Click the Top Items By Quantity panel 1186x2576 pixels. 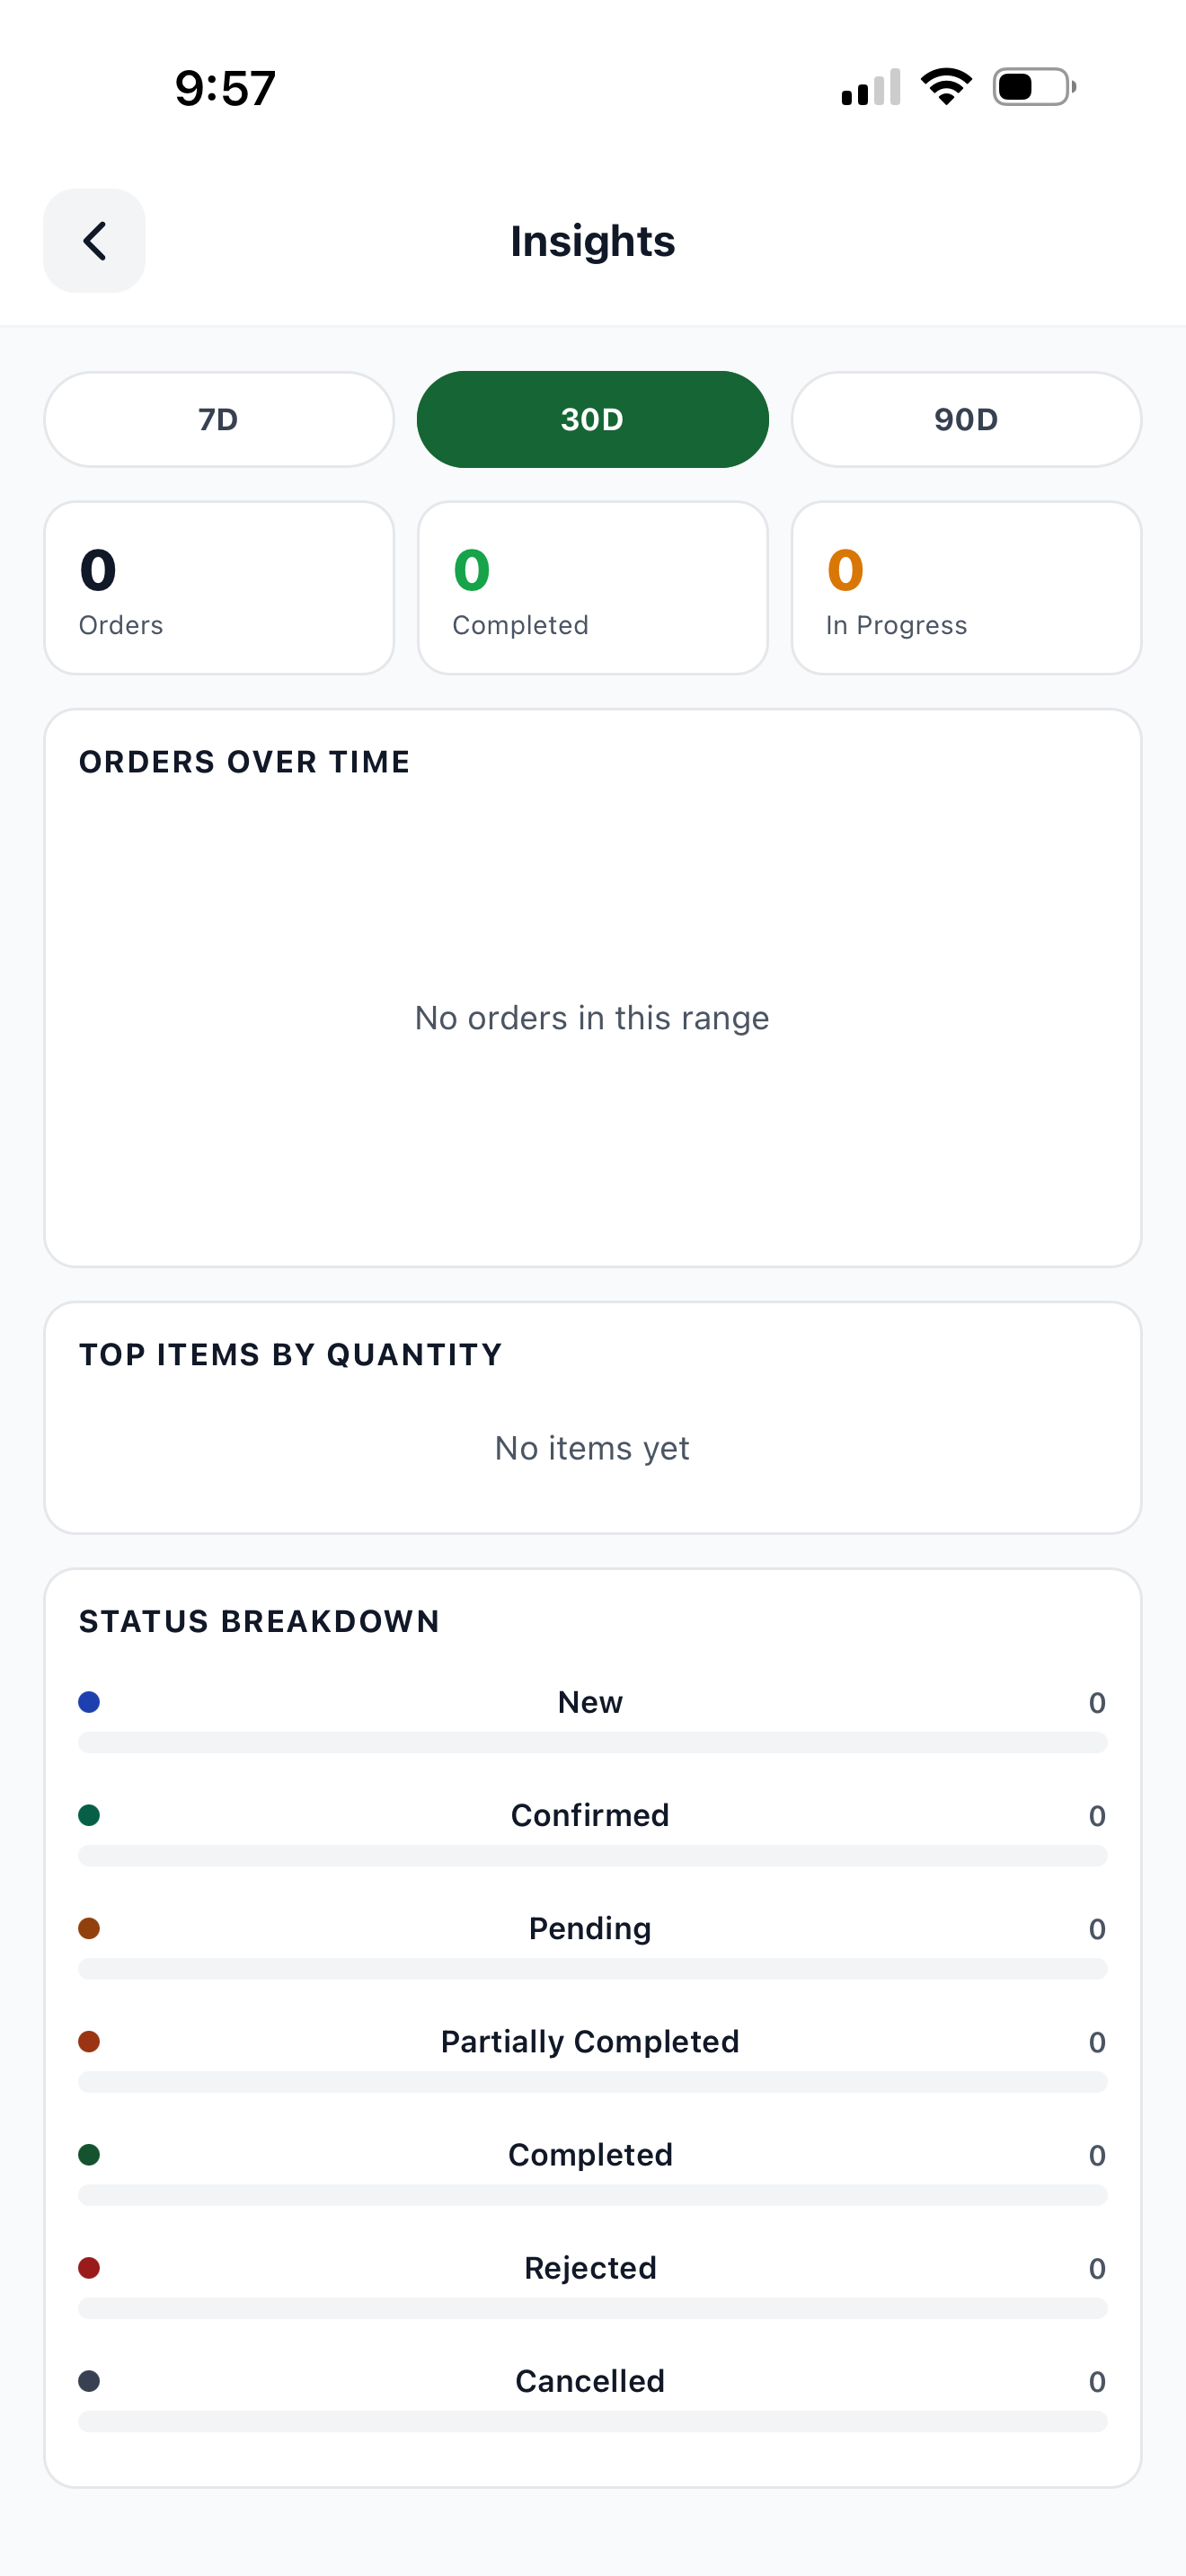point(593,1417)
